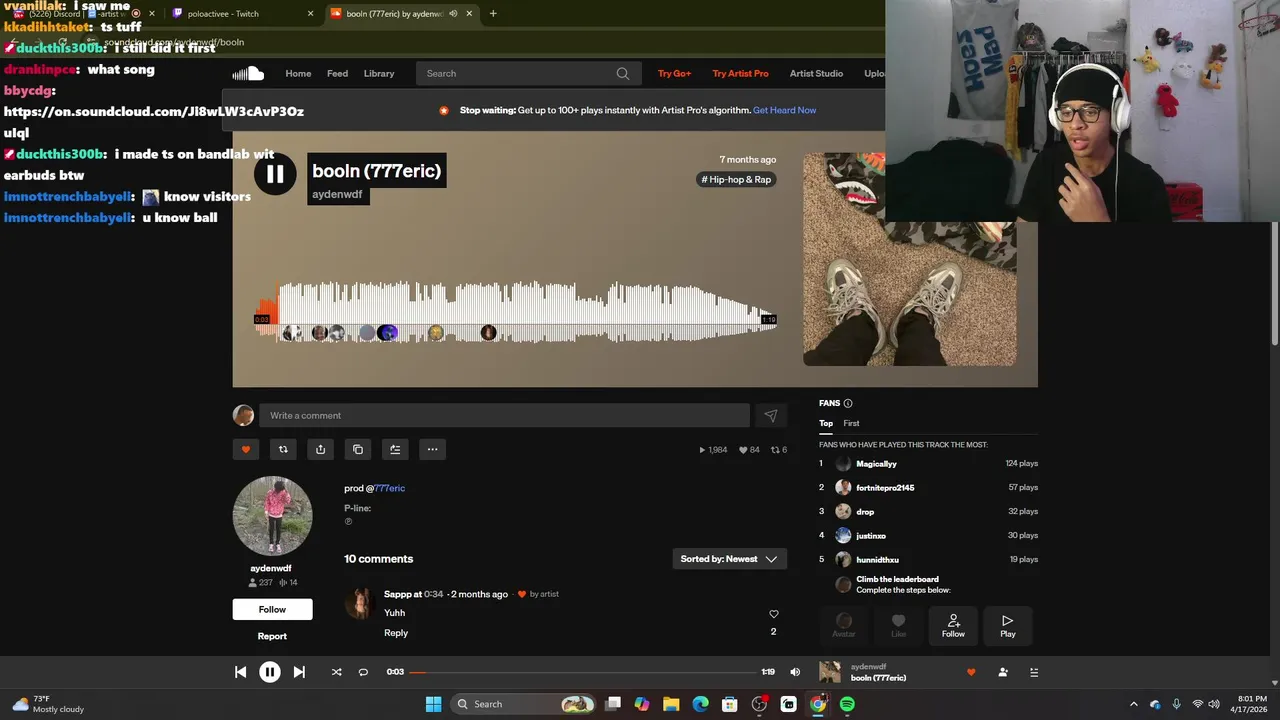Viewport: 1280px width, 720px height.
Task: Open Spotify from the taskbar
Action: 847,704
